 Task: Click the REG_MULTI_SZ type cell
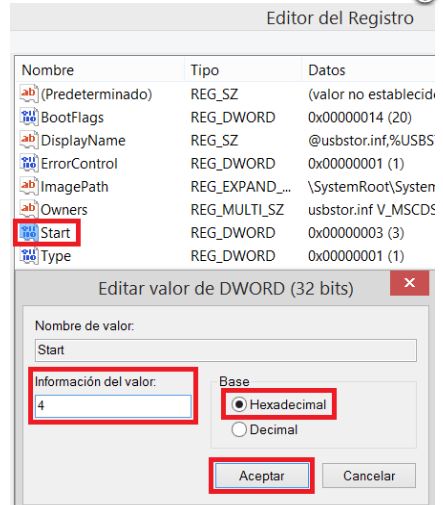(237, 210)
